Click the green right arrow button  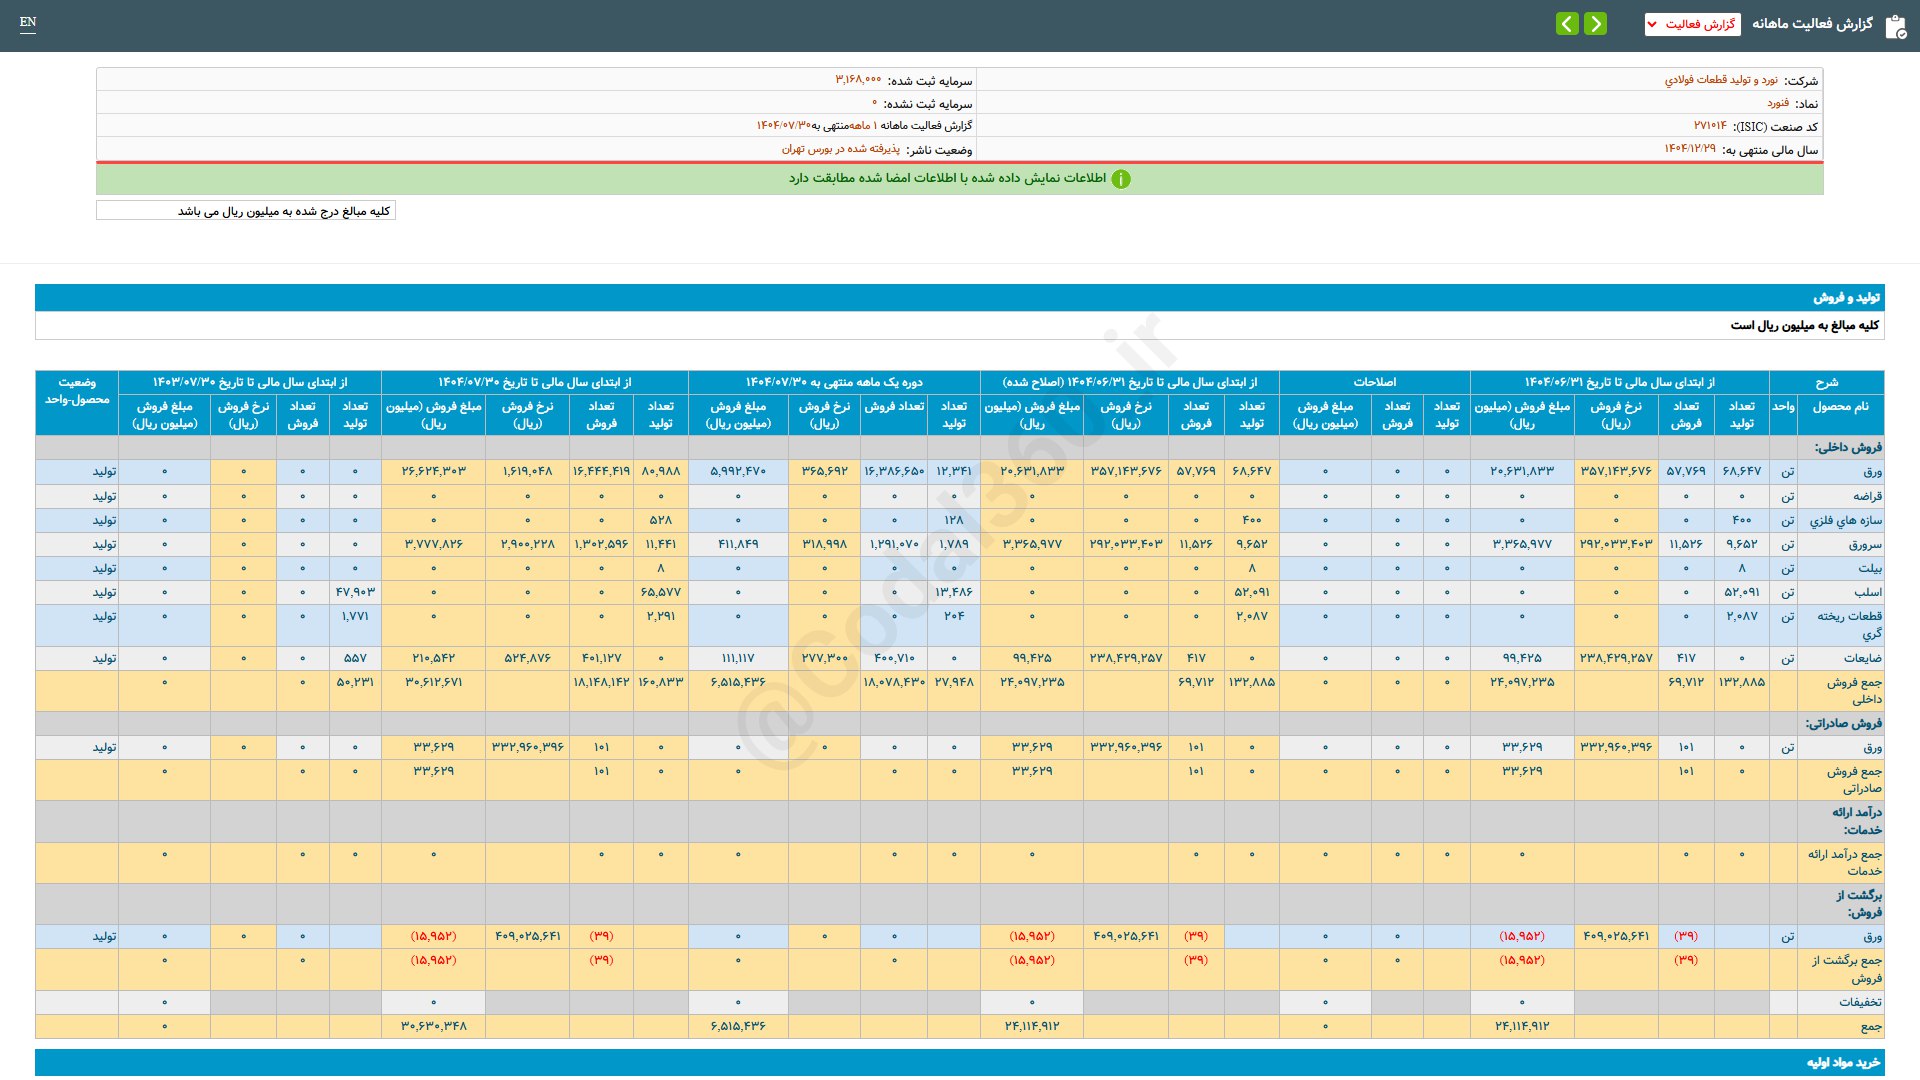click(1596, 24)
